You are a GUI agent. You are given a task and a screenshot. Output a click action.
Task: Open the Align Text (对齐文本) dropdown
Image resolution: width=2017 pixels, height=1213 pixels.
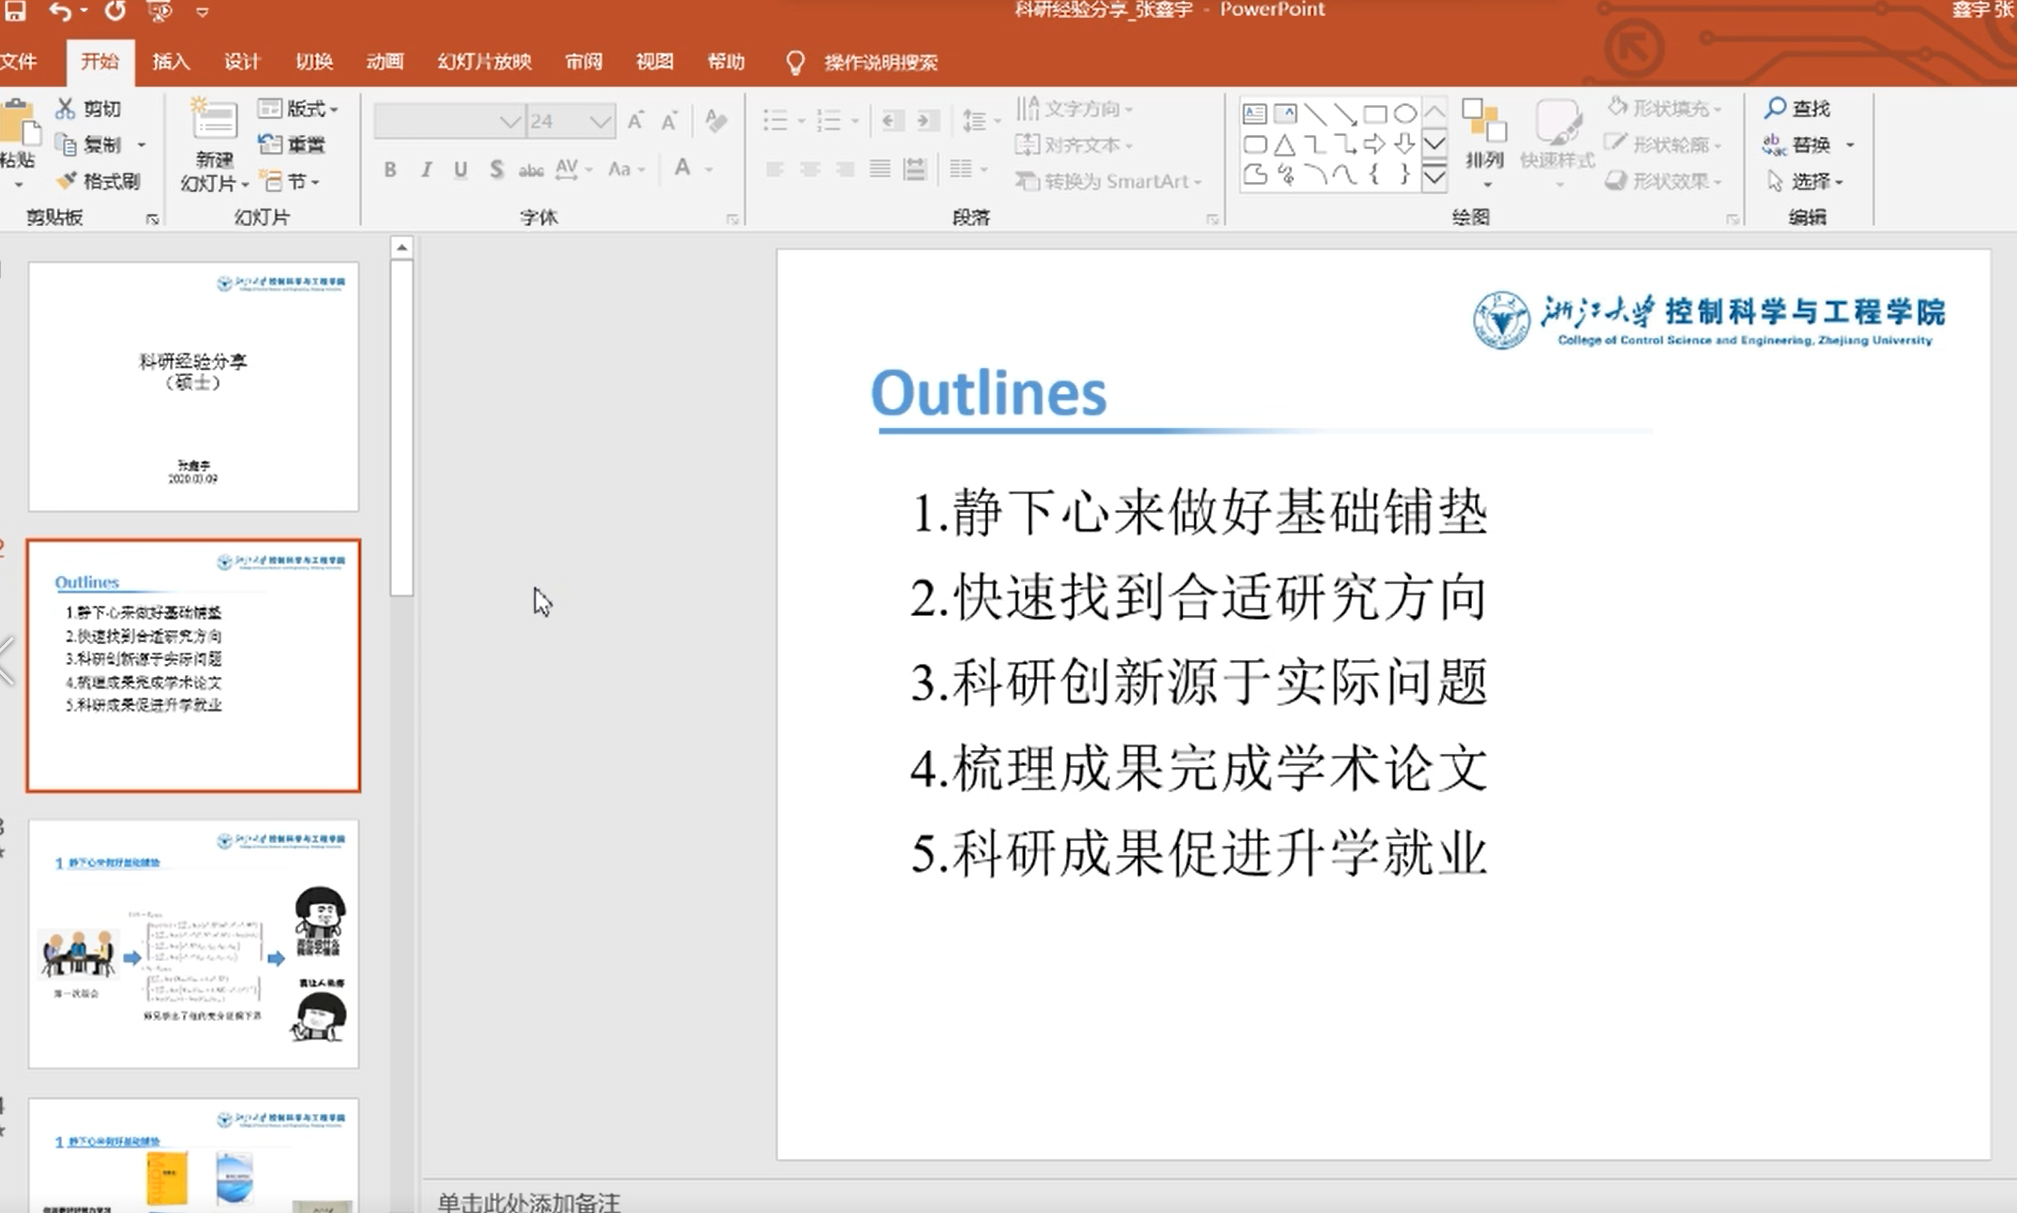[x=1075, y=145]
